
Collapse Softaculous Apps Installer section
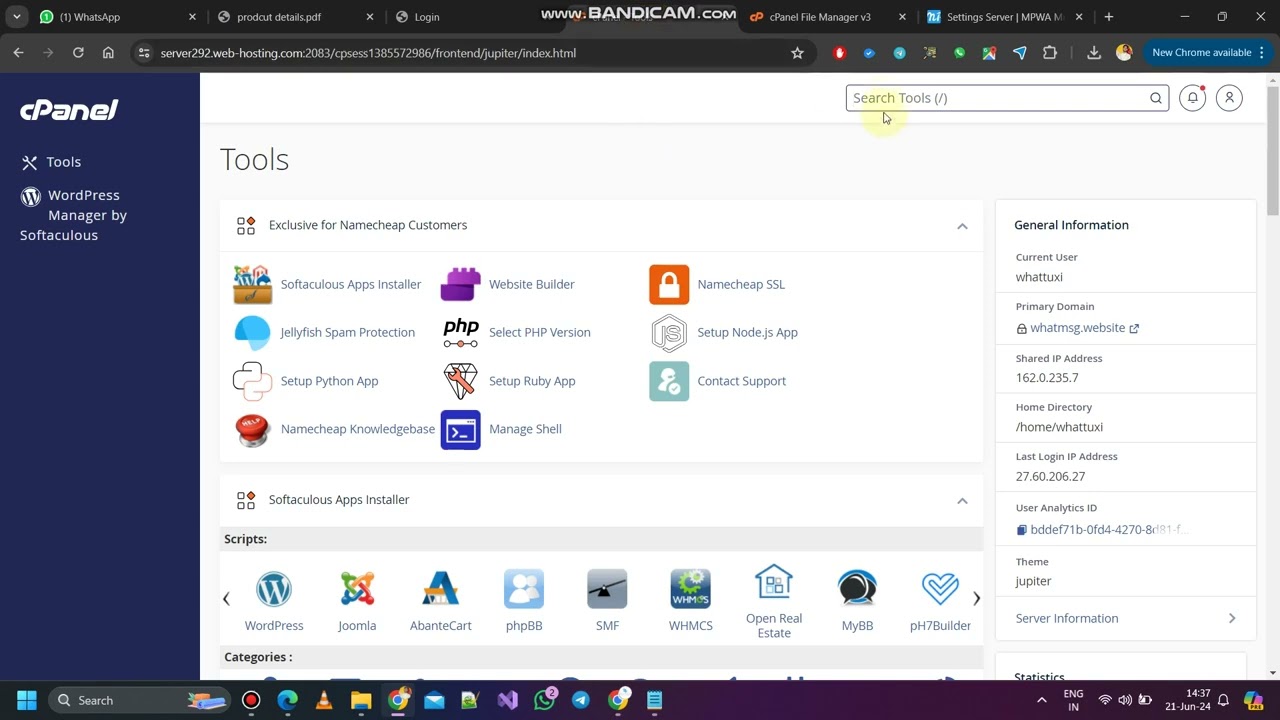click(962, 501)
